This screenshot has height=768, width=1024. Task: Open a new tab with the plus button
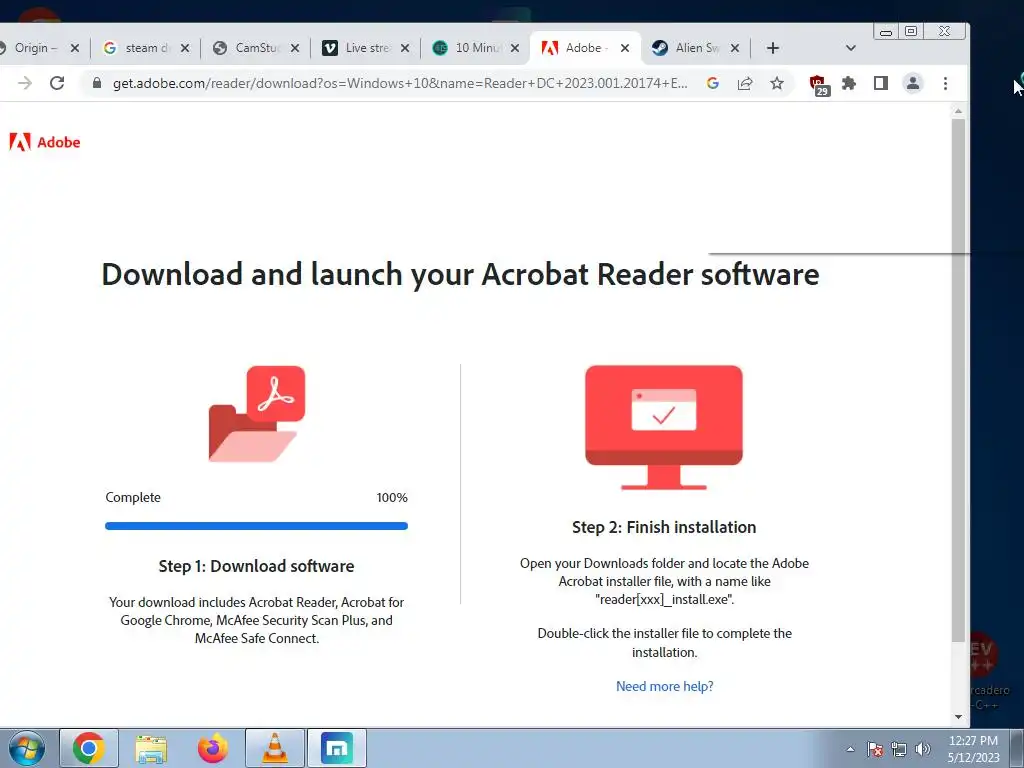click(773, 48)
